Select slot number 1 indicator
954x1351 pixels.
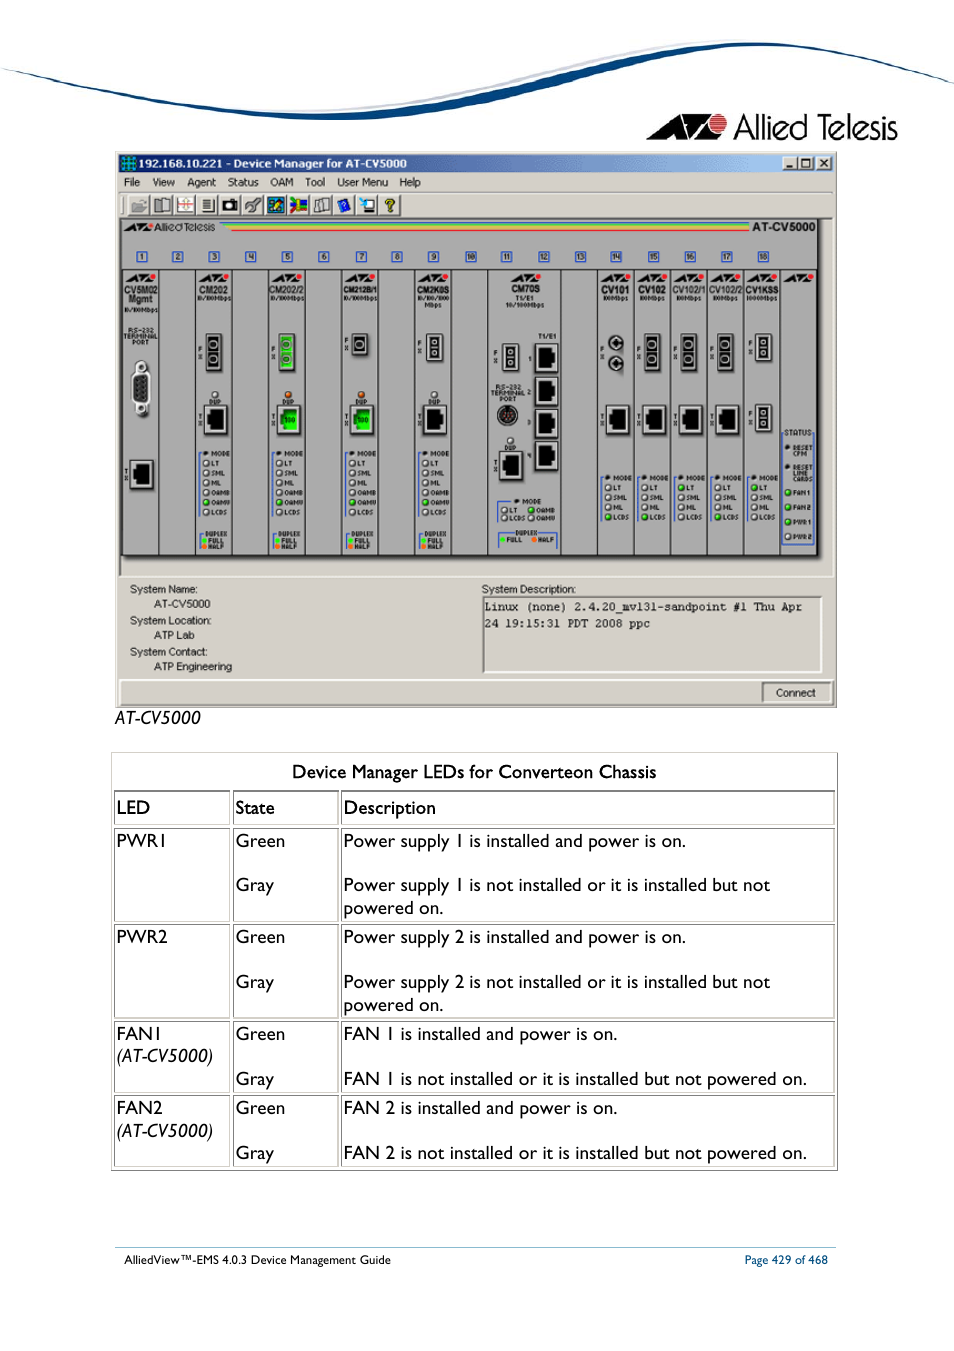pos(142,257)
